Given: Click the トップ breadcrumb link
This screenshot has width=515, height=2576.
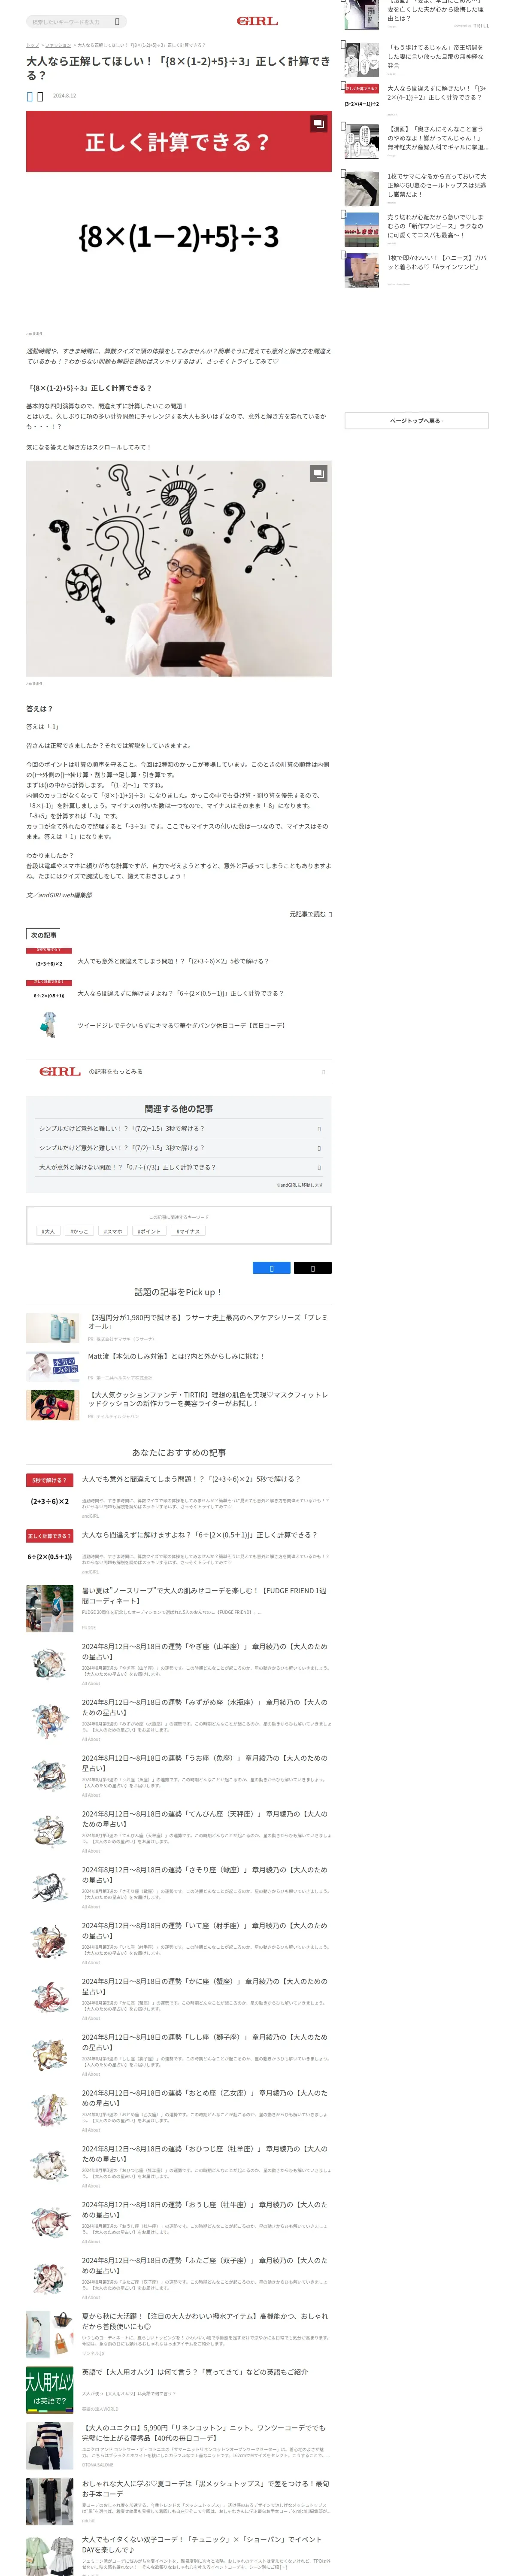Looking at the screenshot, I should click(32, 45).
